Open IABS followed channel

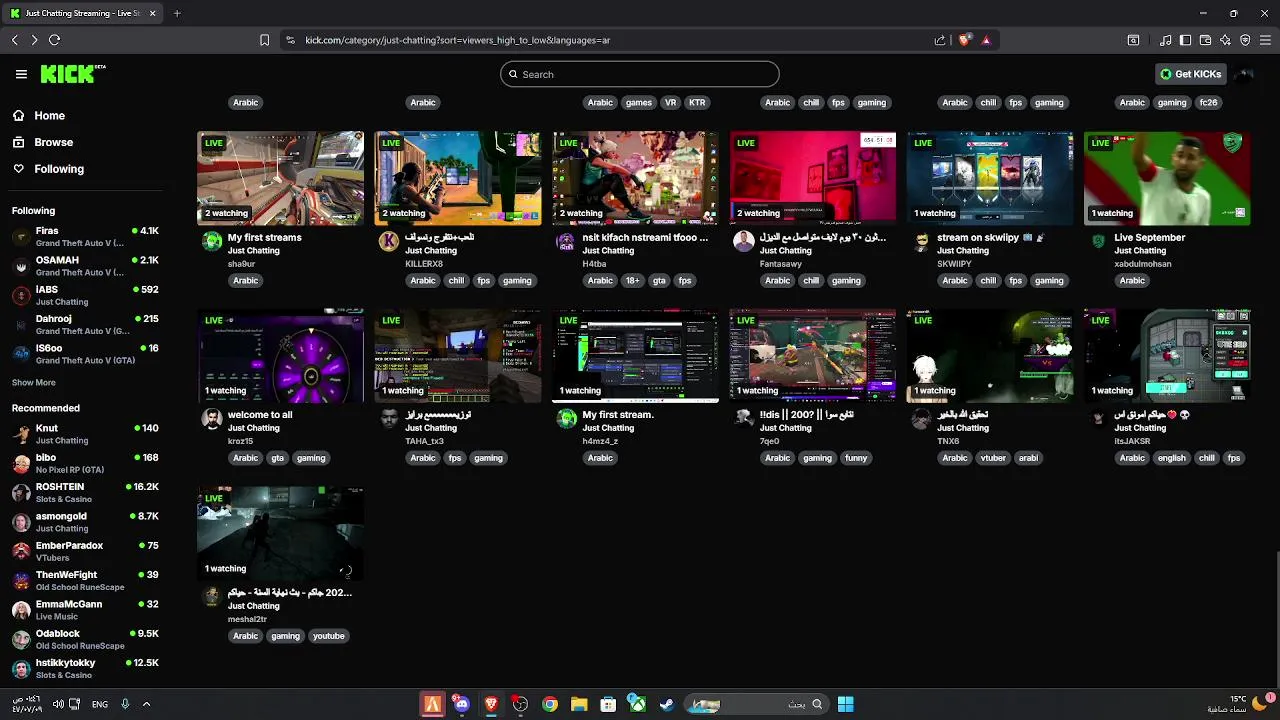tap(86, 295)
